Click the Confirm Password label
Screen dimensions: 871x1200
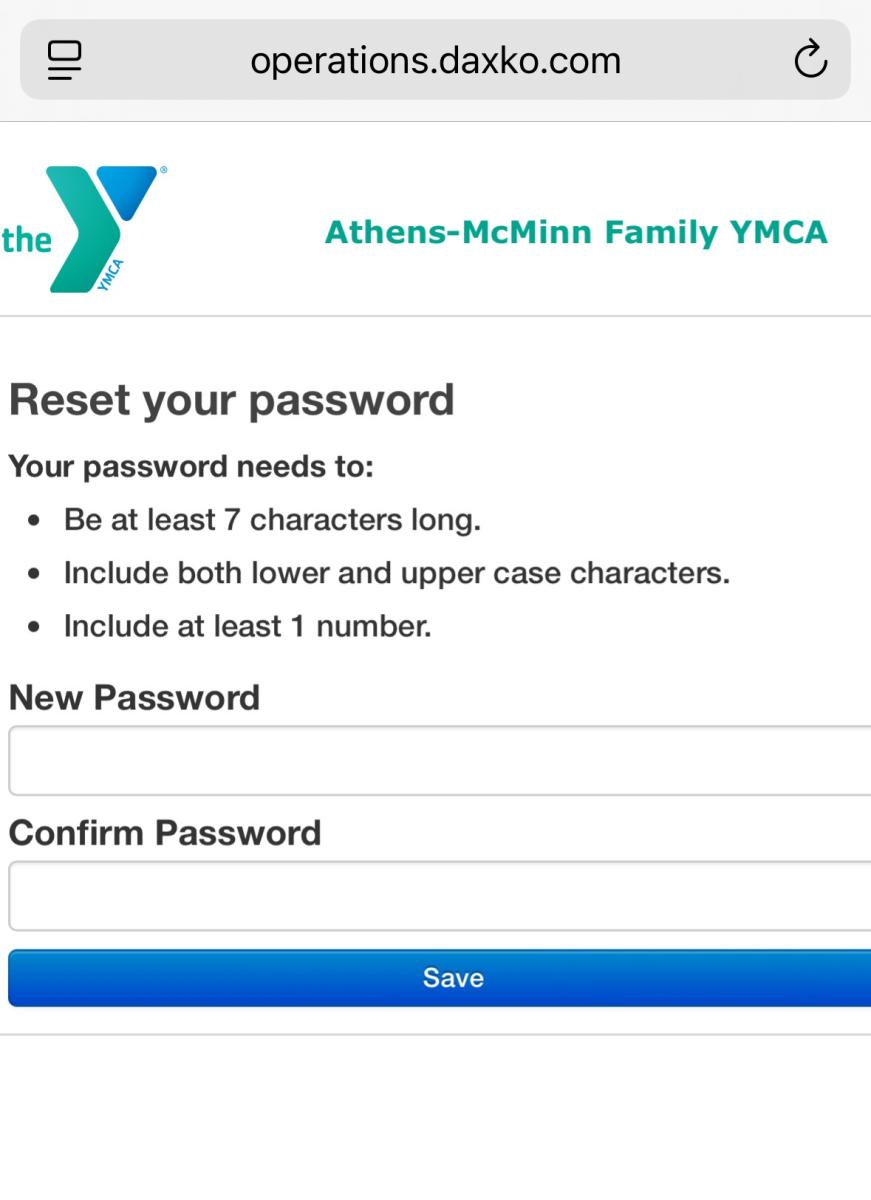tap(165, 832)
